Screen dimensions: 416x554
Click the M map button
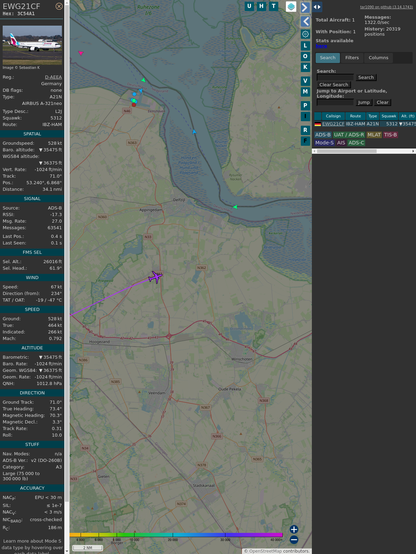(x=305, y=92)
